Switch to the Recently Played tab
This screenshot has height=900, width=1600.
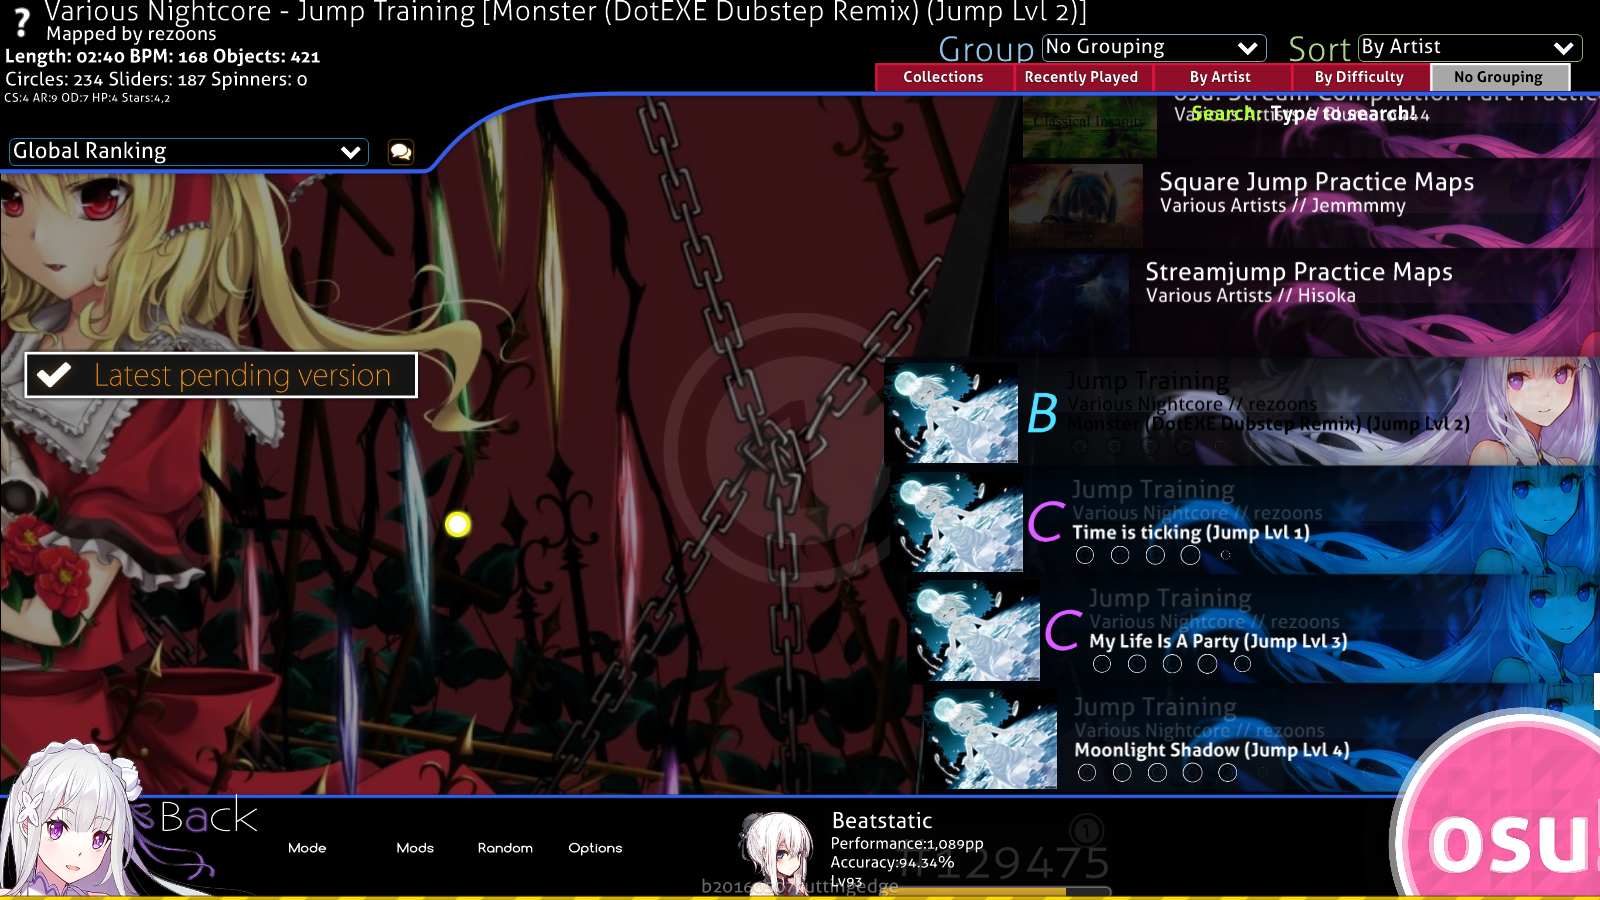coord(1082,77)
